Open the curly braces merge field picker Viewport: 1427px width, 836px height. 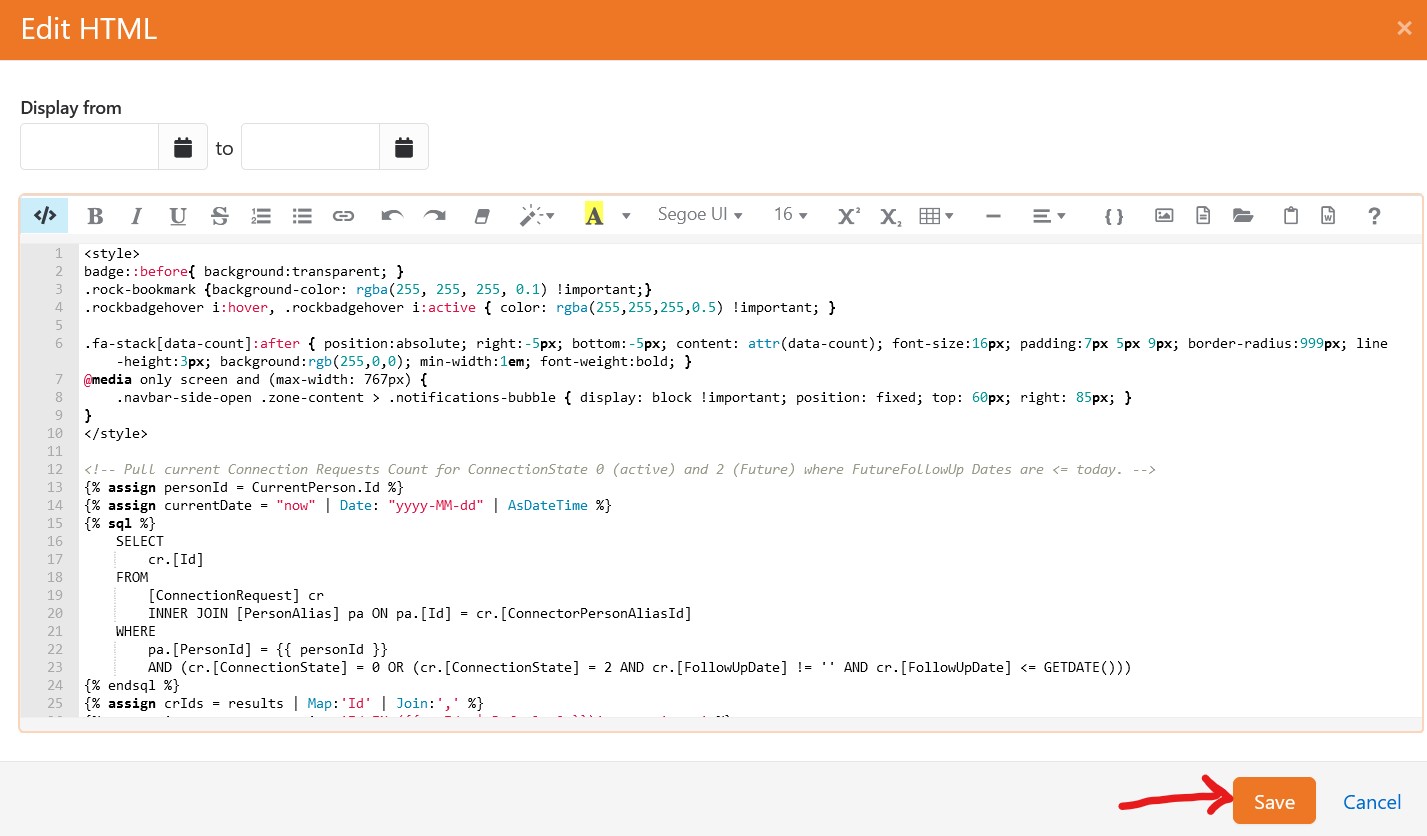[1114, 215]
